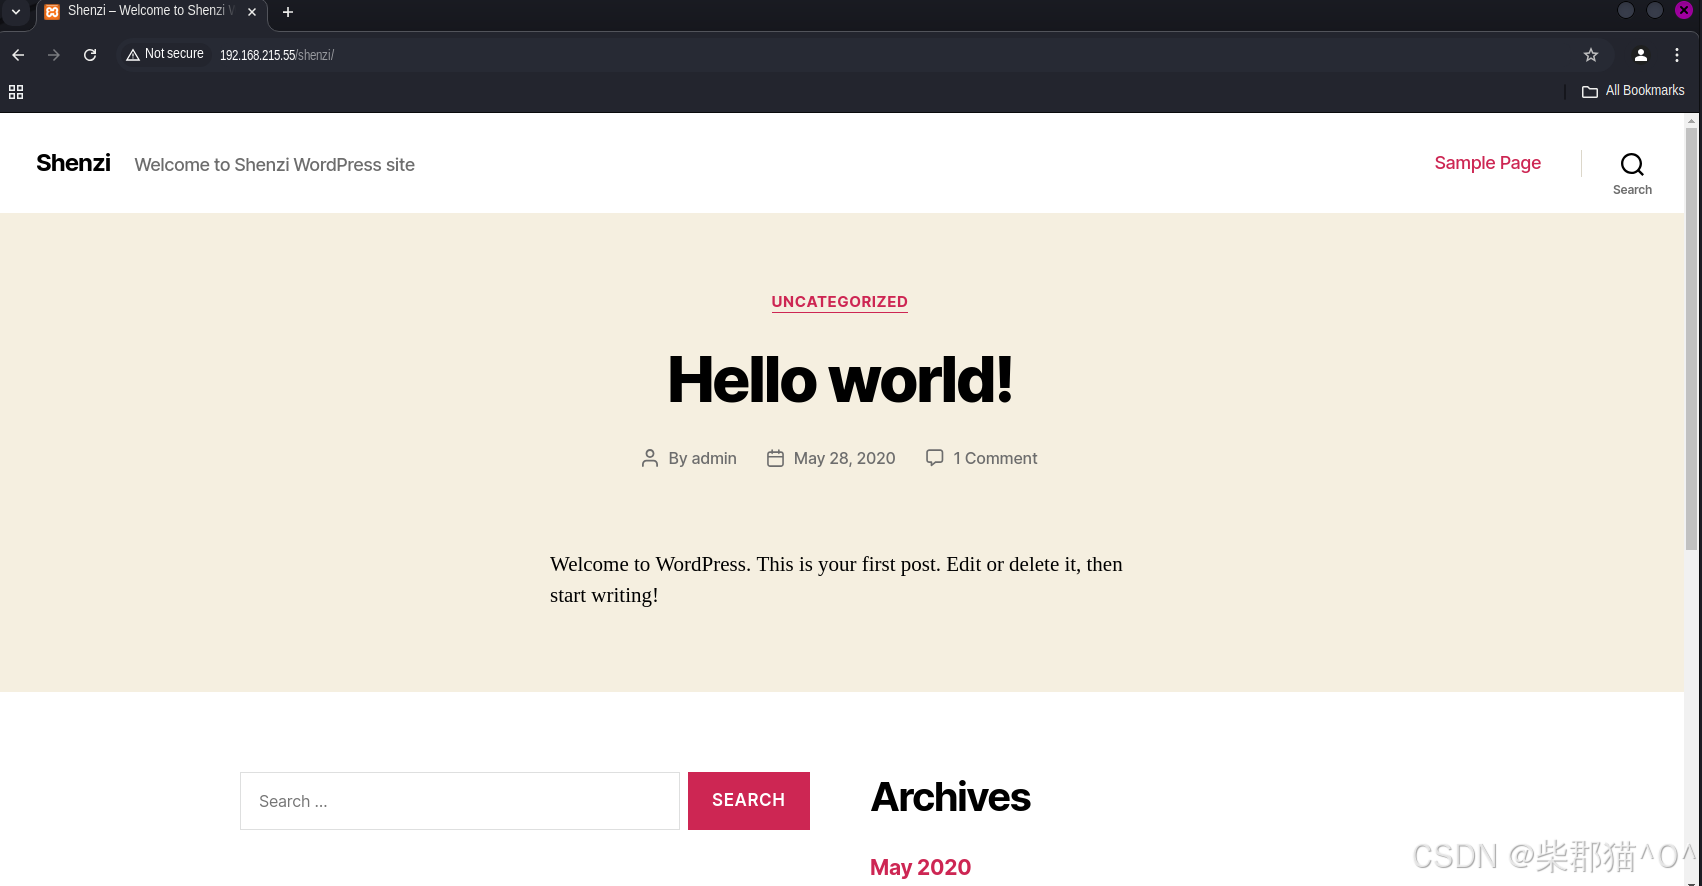Open the Sample Page menu link
1702x886 pixels.
[1487, 163]
